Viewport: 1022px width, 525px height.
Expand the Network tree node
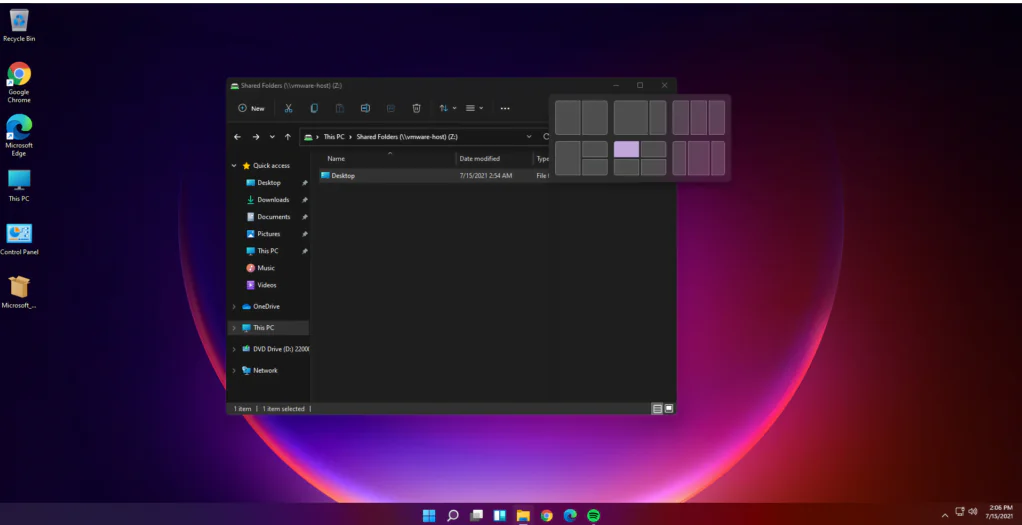tap(234, 370)
